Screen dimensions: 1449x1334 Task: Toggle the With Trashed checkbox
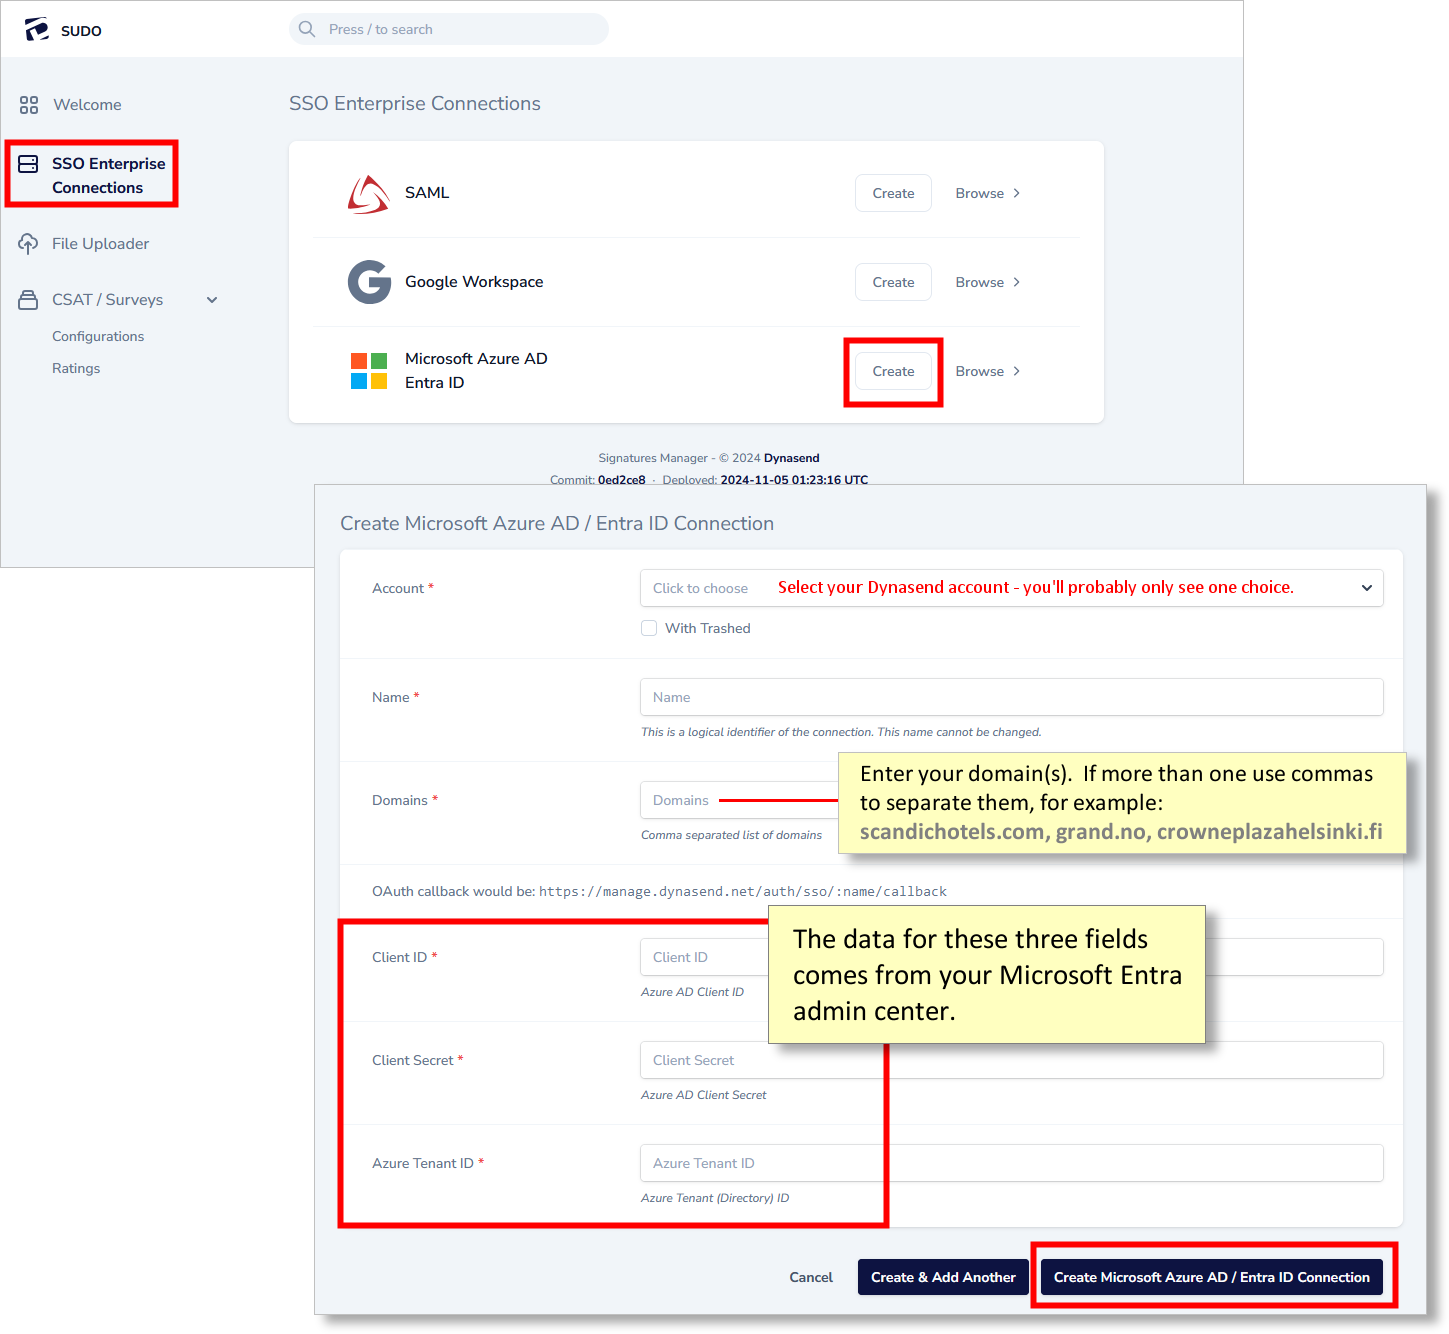point(649,628)
